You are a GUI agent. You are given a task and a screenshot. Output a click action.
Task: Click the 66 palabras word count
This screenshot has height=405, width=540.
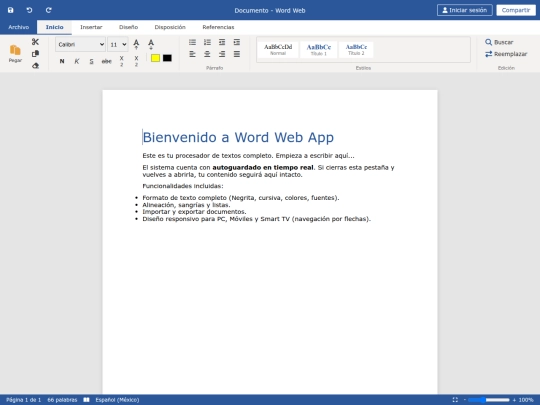click(62, 400)
